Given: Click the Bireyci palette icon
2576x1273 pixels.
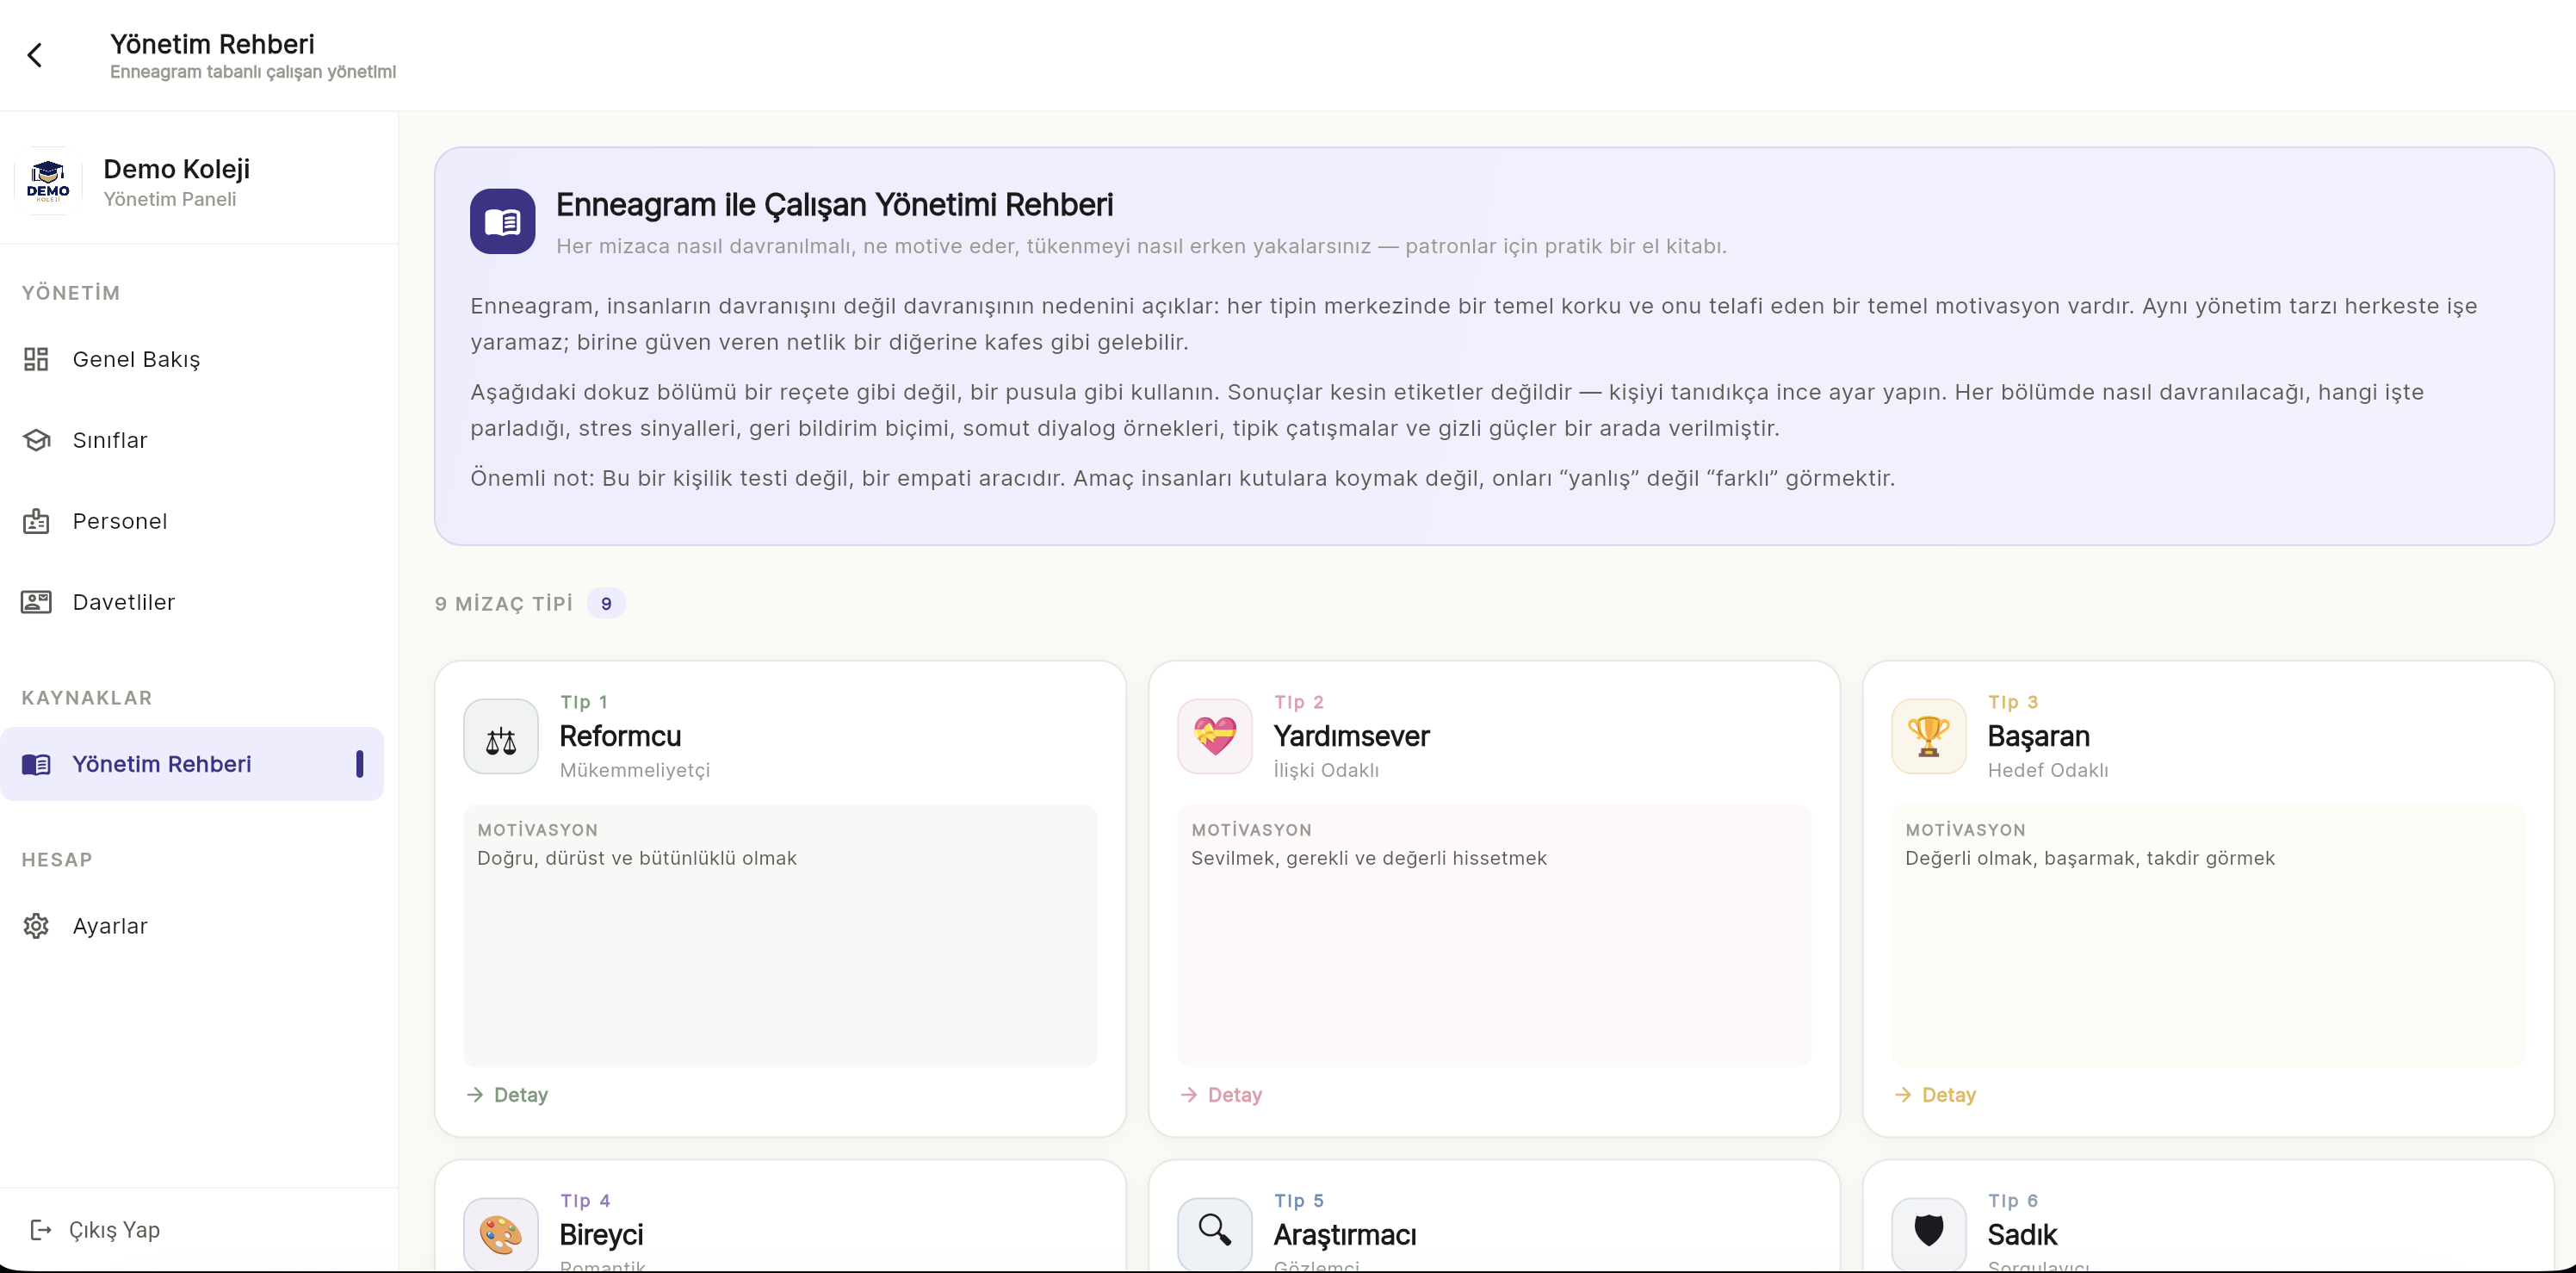Looking at the screenshot, I should coord(501,1234).
